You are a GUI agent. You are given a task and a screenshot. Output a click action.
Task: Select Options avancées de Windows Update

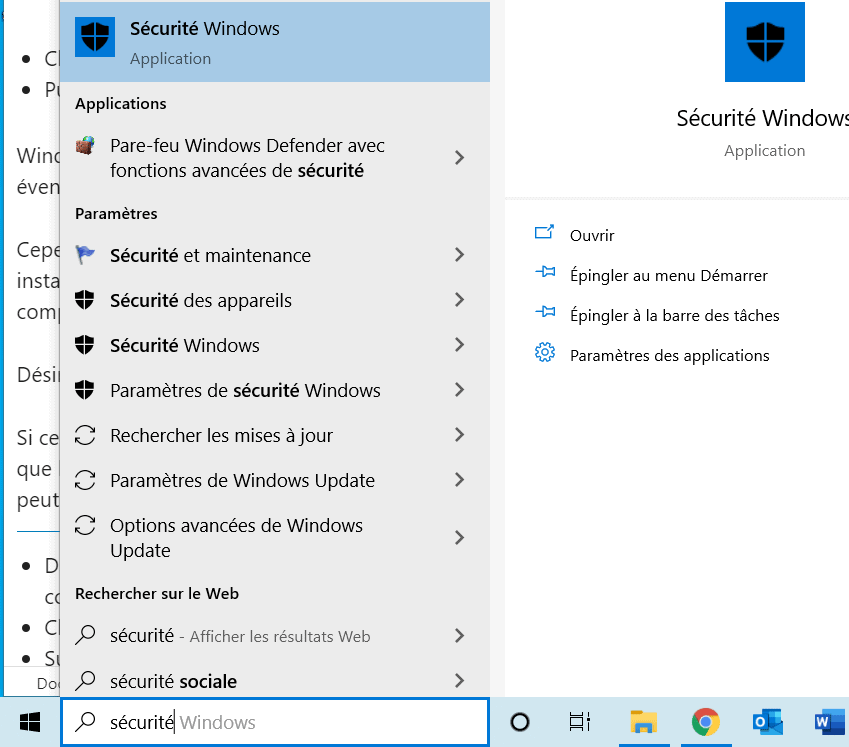point(275,538)
